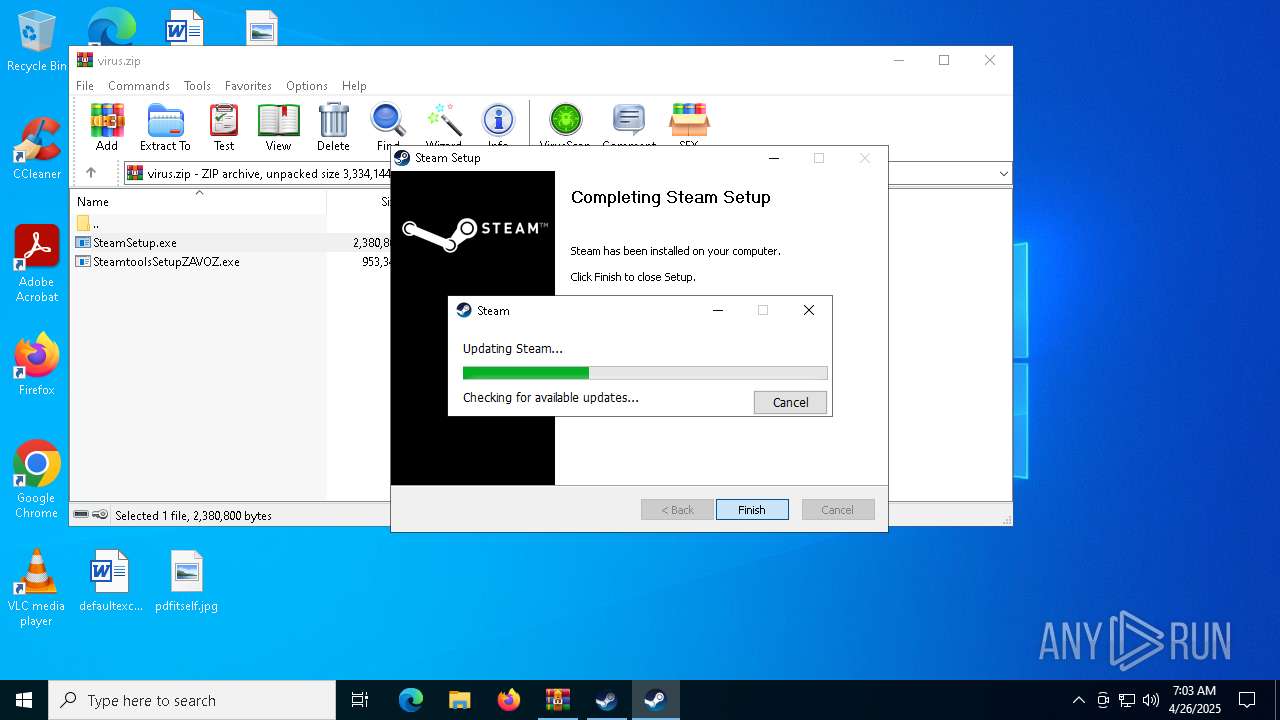Open the Tools menu in WinRAR
The height and width of the screenshot is (720, 1280).
pos(197,86)
